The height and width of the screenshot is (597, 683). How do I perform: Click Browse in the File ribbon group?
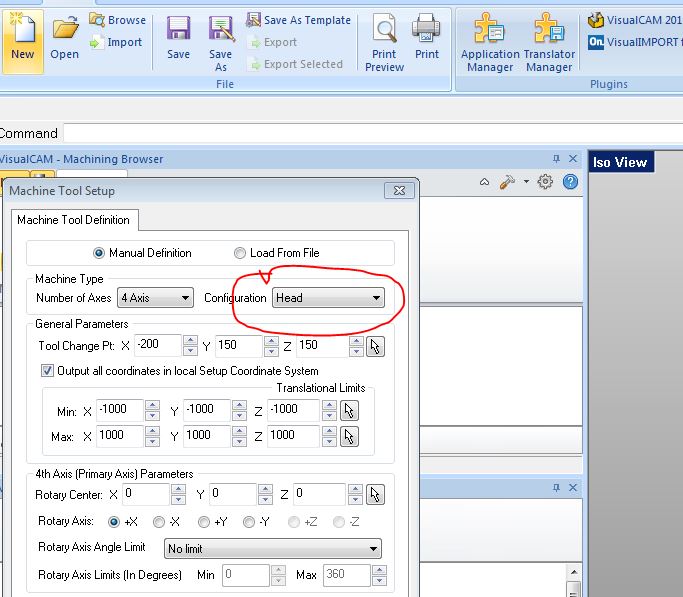pyautogui.click(x=118, y=20)
